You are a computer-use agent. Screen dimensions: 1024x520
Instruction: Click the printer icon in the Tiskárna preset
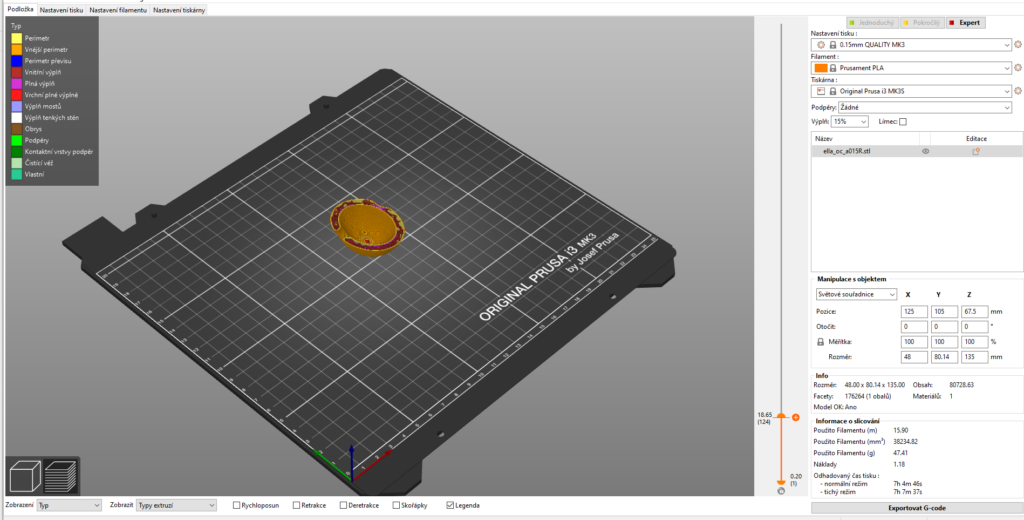pyautogui.click(x=822, y=91)
